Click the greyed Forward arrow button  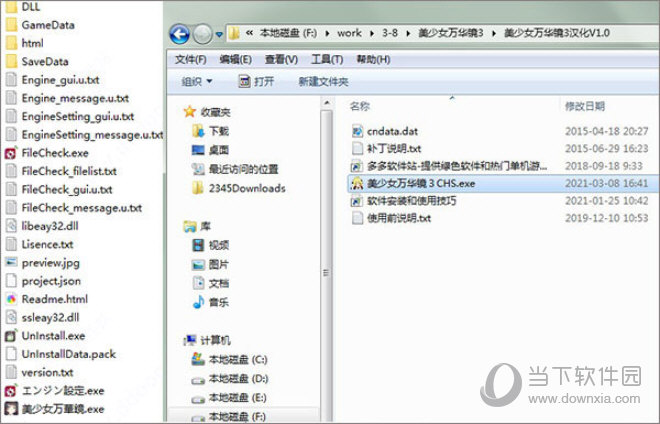pyautogui.click(x=203, y=34)
